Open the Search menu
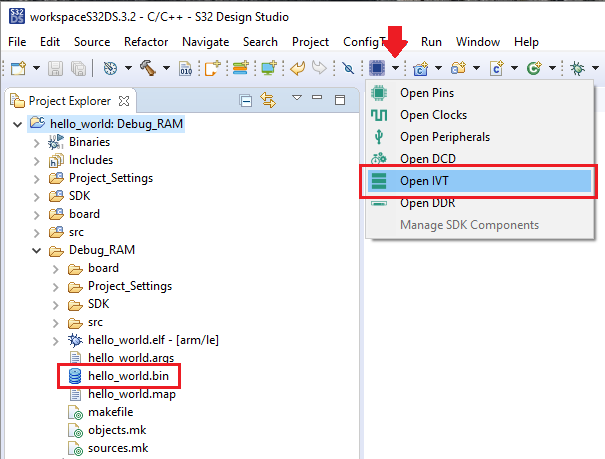Image resolution: width=605 pixels, height=459 pixels. pyautogui.click(x=260, y=42)
